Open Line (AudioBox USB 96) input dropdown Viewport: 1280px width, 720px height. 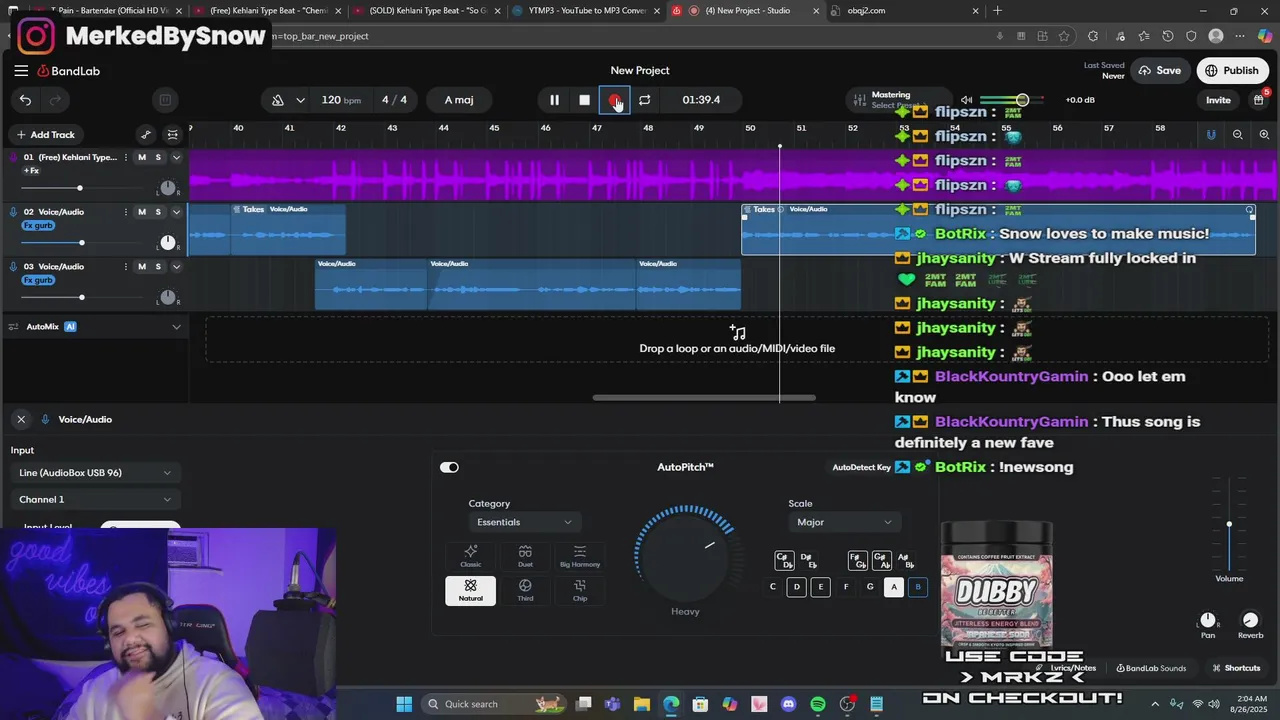[x=95, y=473]
